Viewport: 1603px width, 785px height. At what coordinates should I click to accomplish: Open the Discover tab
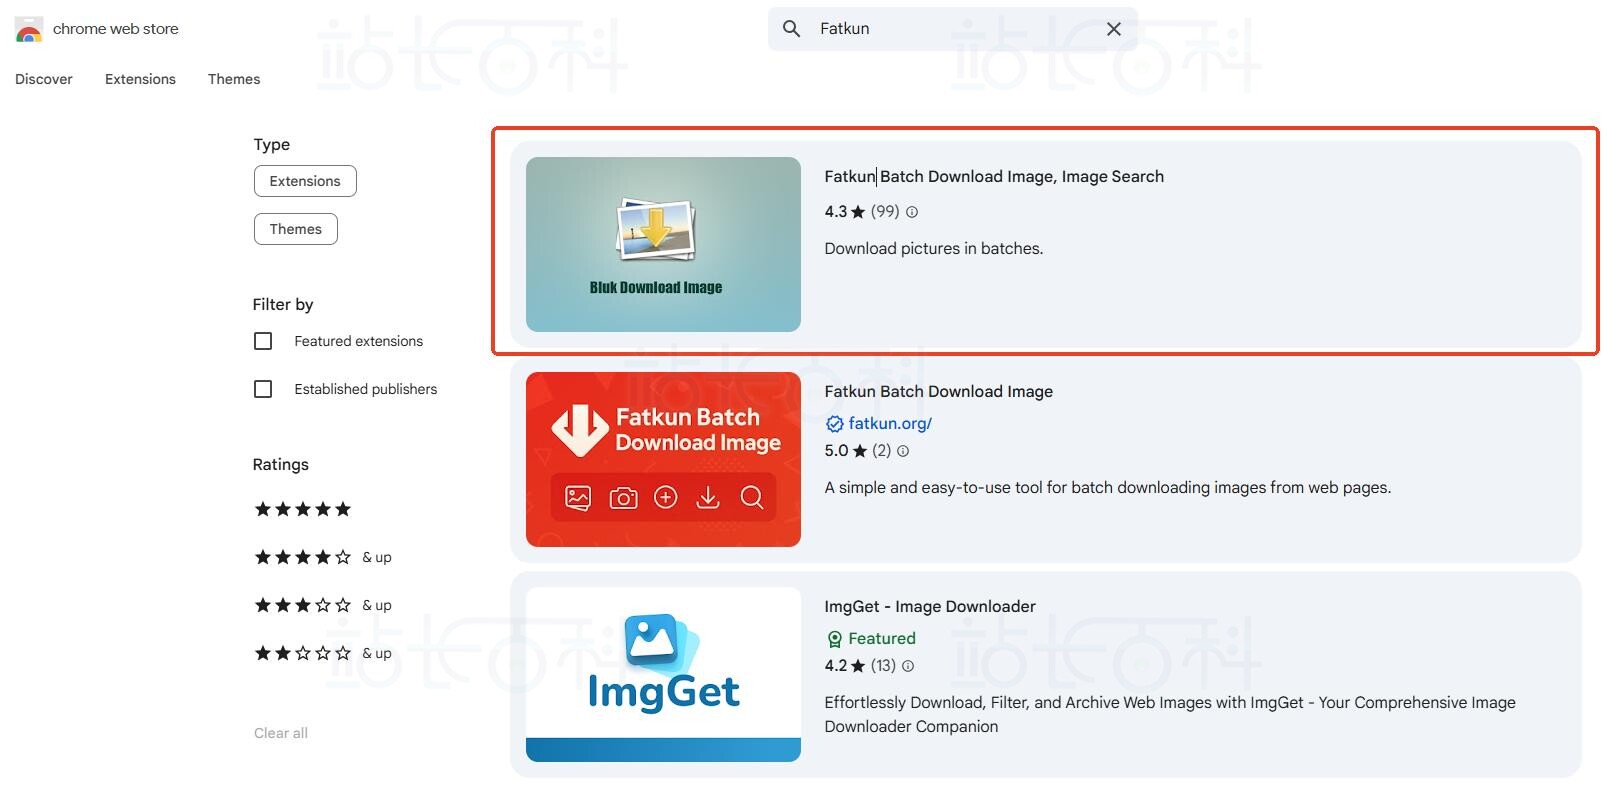click(44, 79)
